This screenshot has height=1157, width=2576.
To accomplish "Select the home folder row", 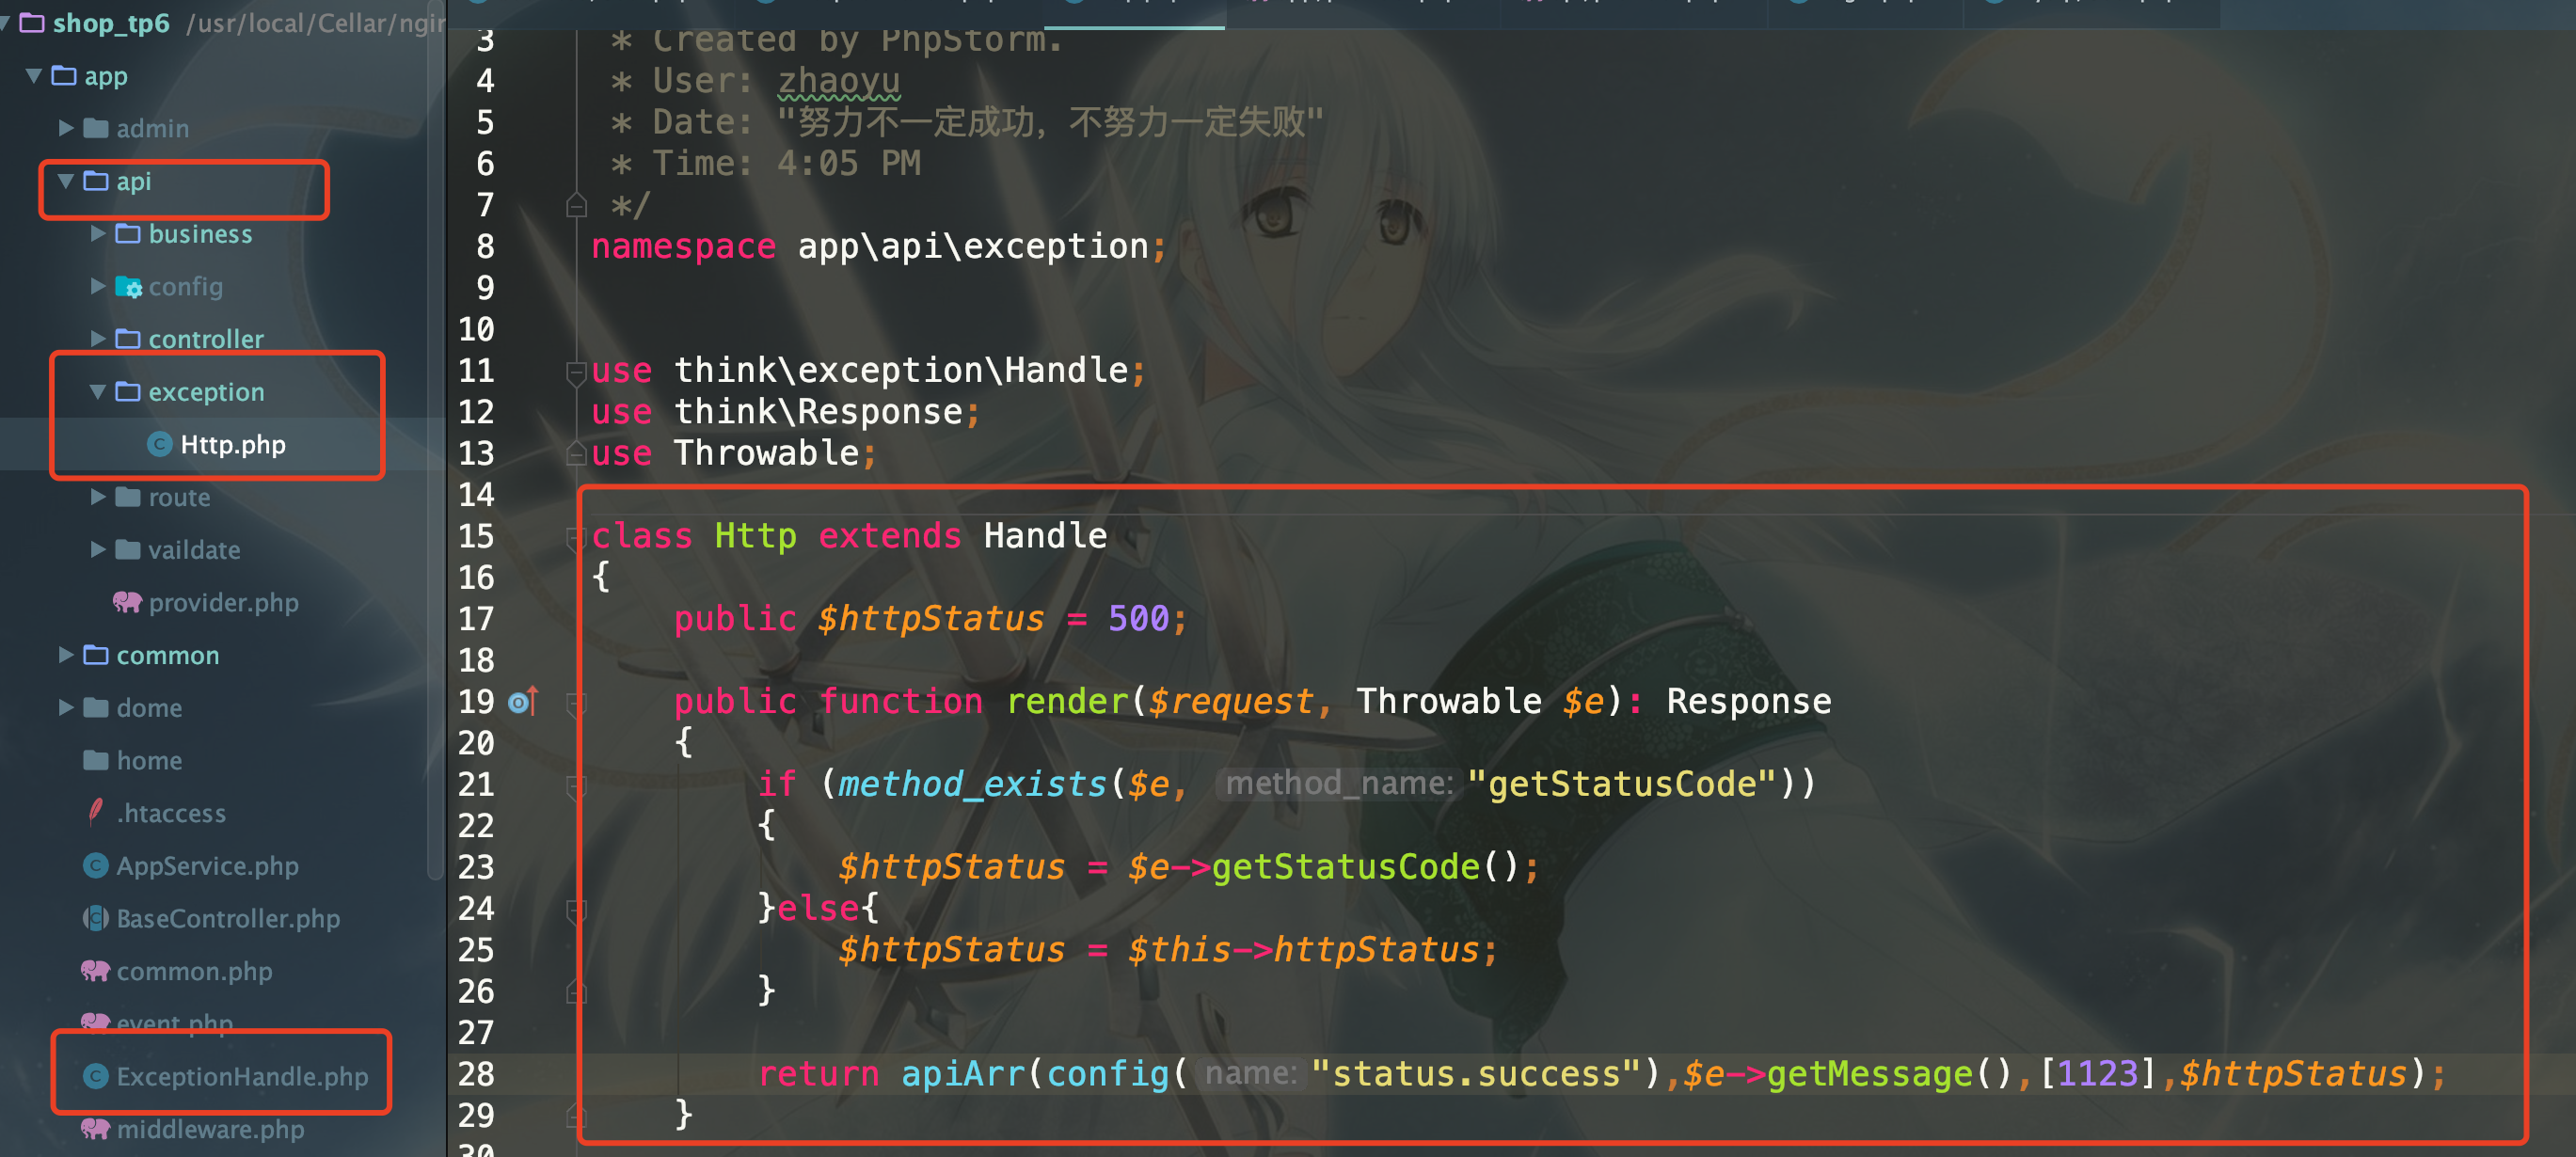I will pyautogui.click(x=223, y=760).
